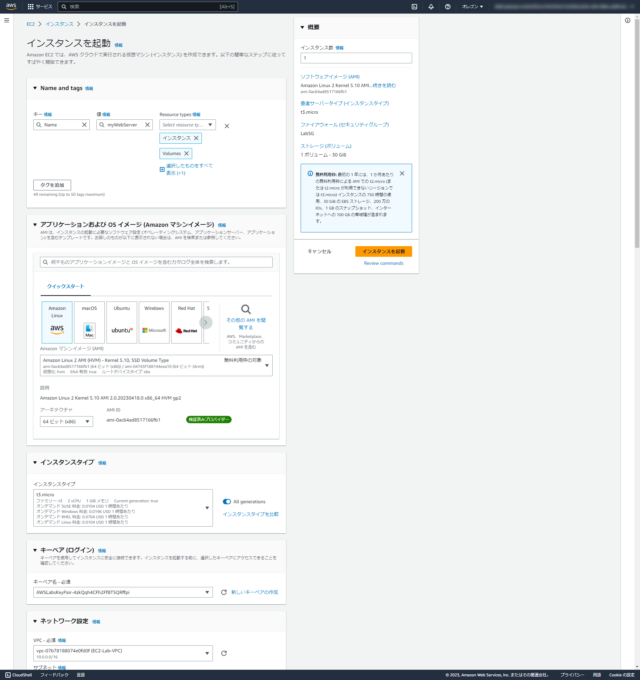Select the Amazon Linux quick start tile
The height and width of the screenshot is (680, 640).
click(57, 322)
